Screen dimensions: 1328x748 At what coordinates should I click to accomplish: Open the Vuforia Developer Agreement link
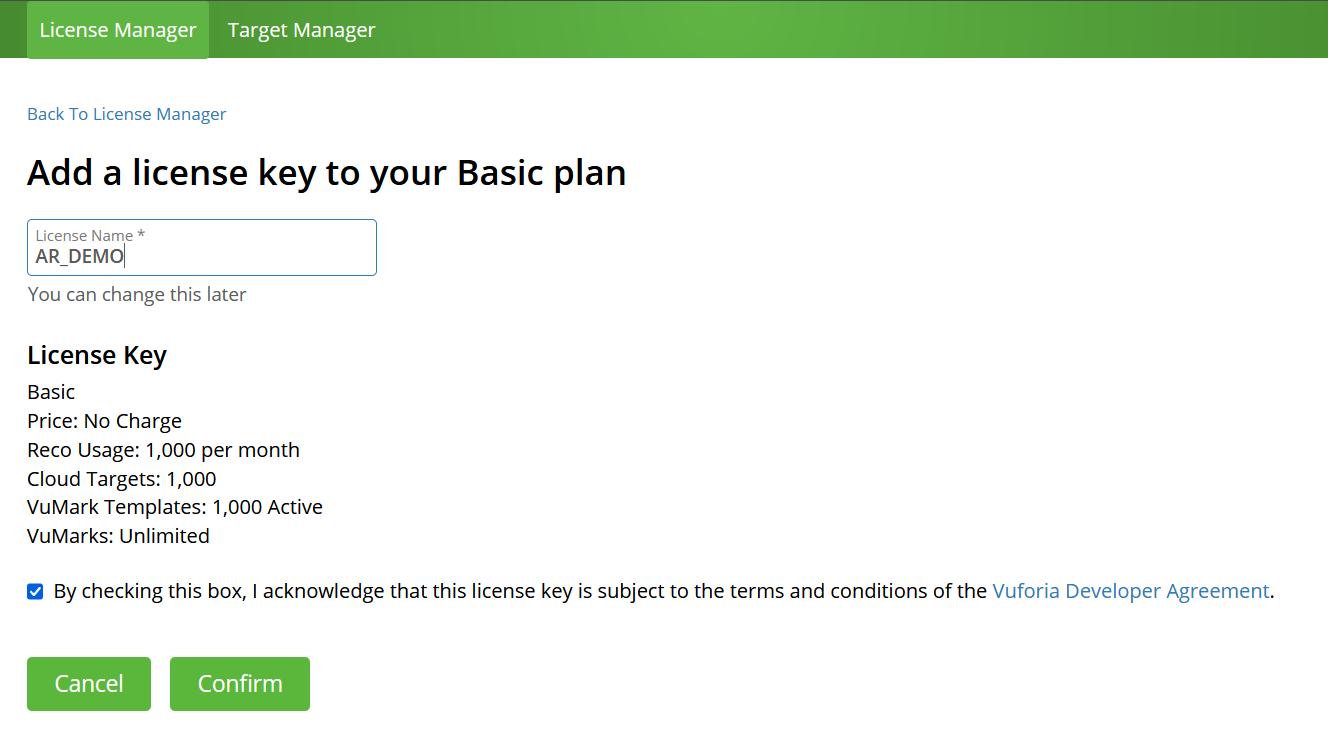point(1131,591)
